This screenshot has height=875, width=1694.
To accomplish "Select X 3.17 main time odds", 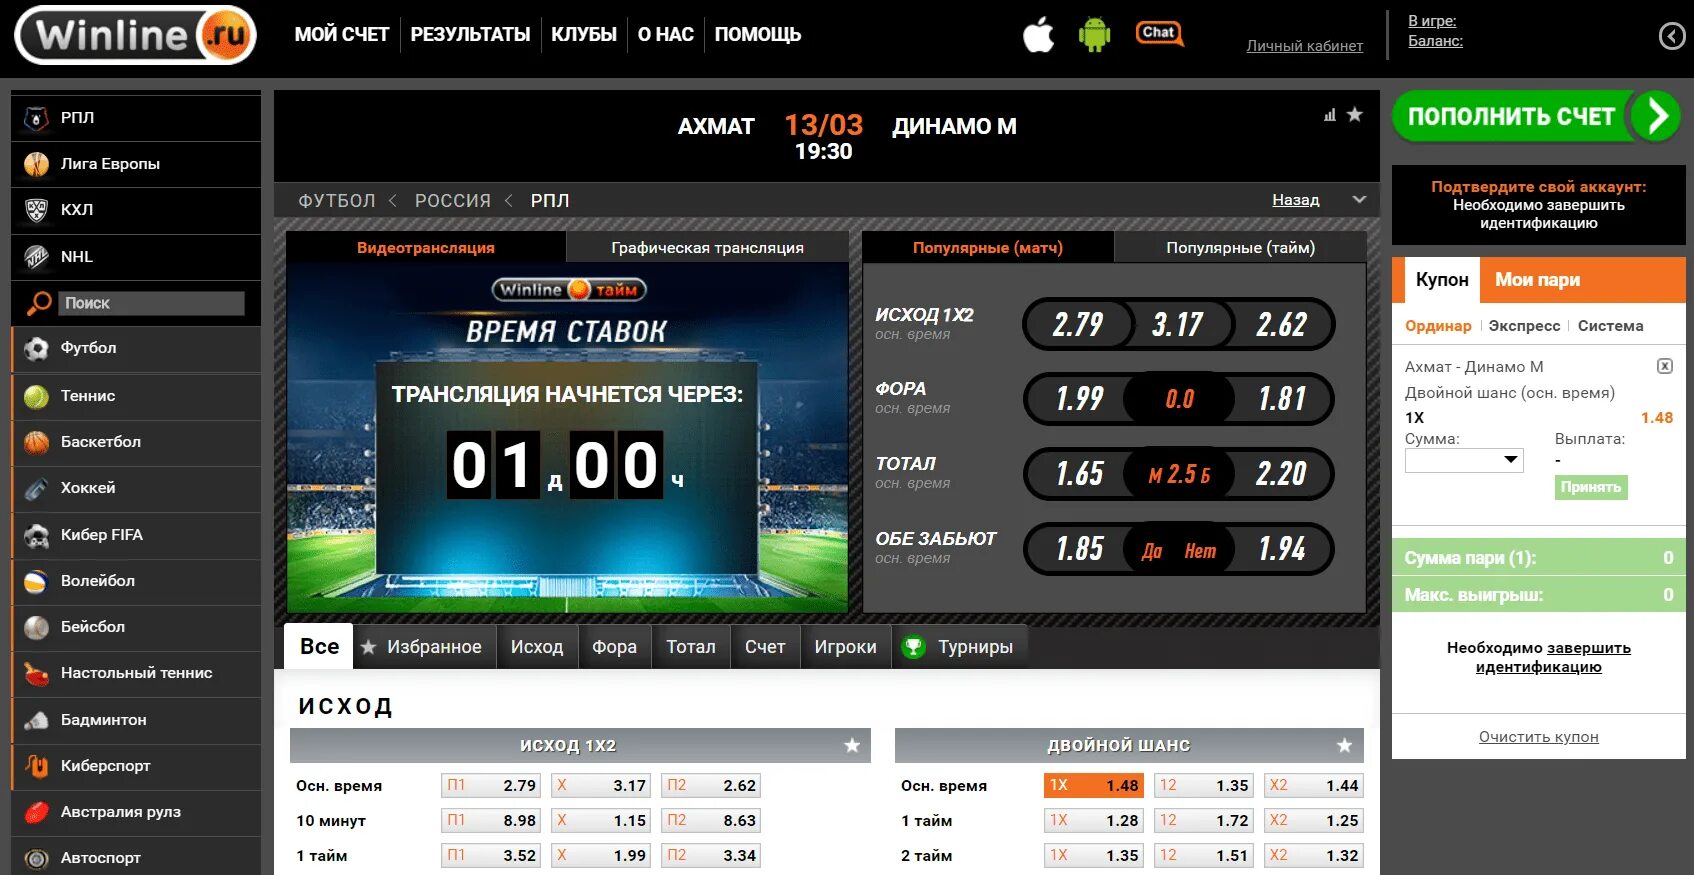I will (600, 786).
